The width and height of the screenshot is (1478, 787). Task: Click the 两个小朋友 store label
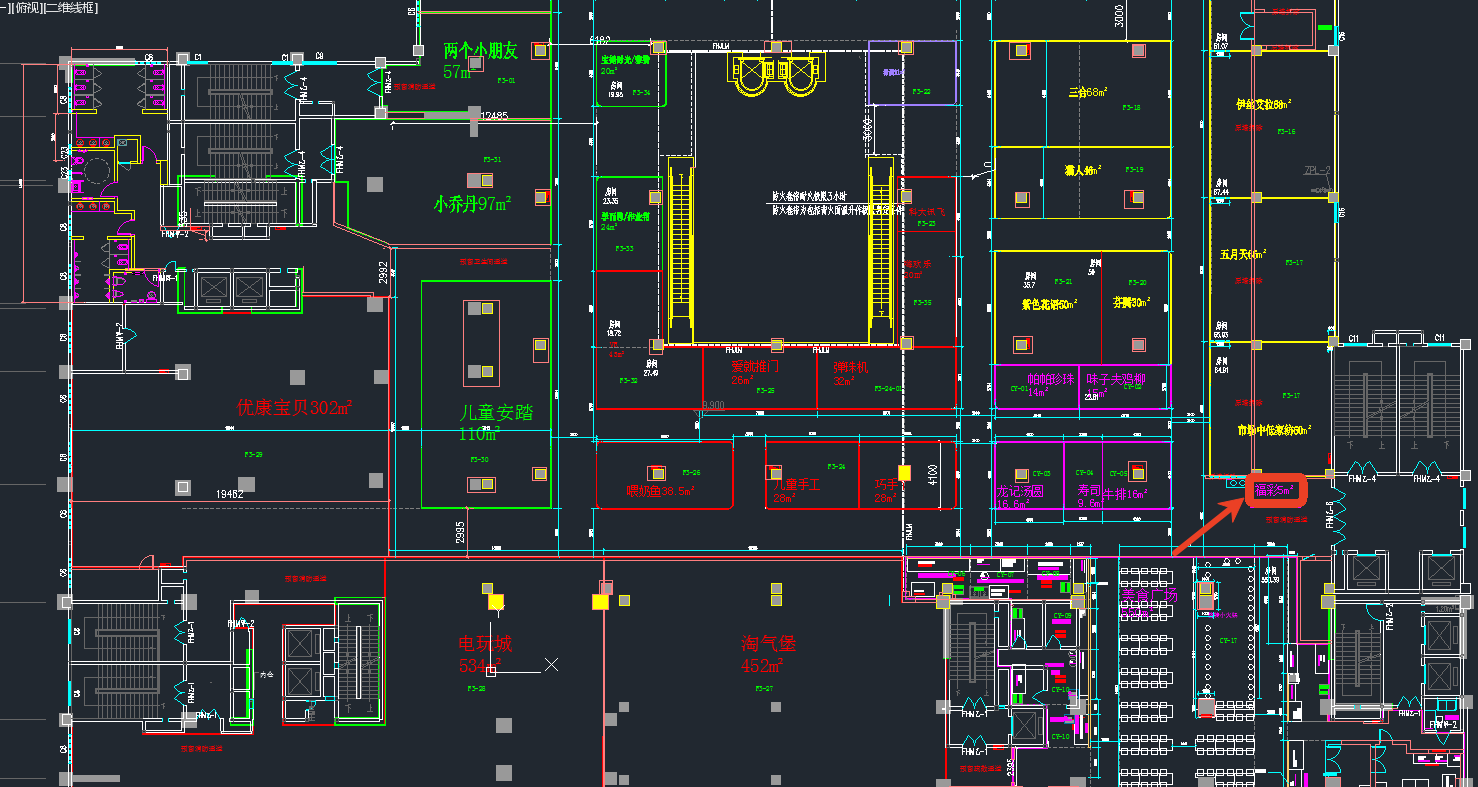point(481,51)
